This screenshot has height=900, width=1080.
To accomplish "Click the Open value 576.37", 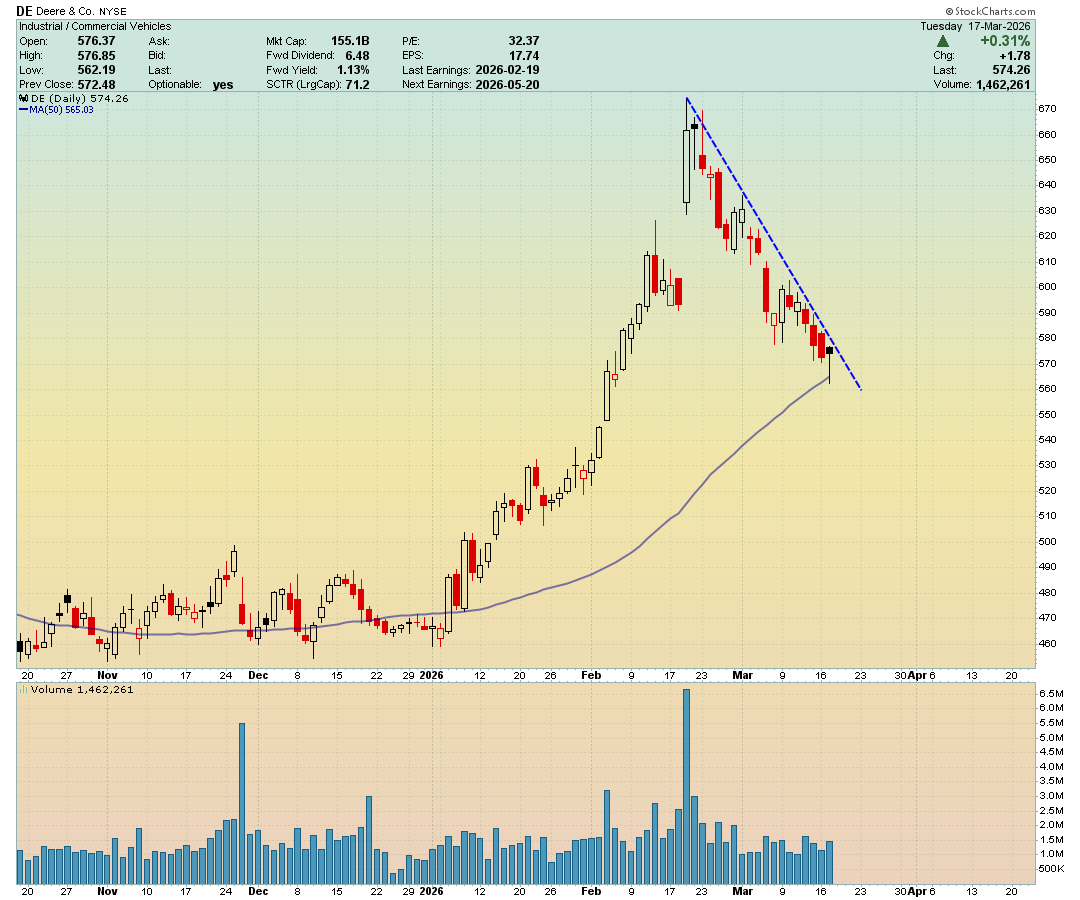I will pos(96,41).
